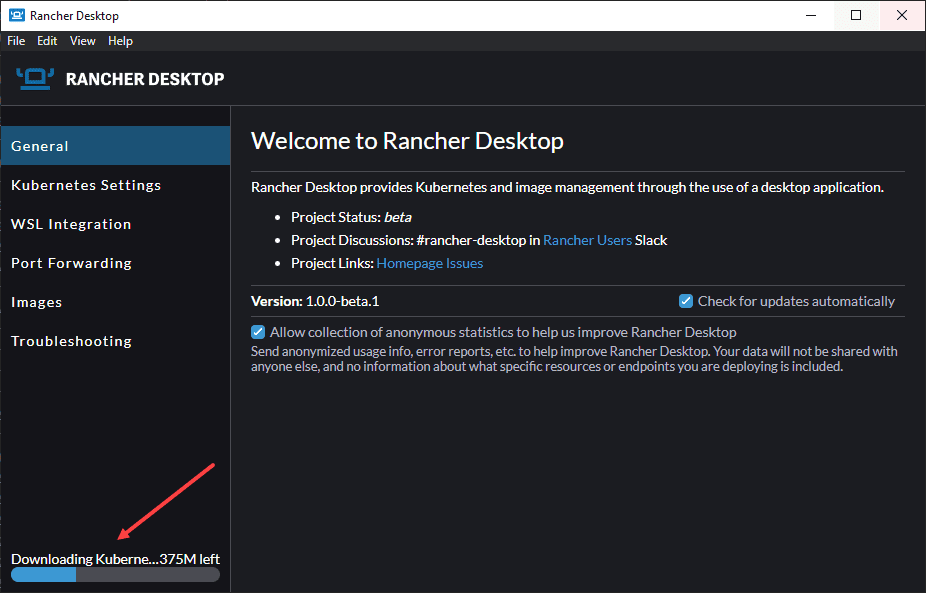926x593 pixels.
Task: Close the Rancher Desktop window
Action: click(x=902, y=15)
